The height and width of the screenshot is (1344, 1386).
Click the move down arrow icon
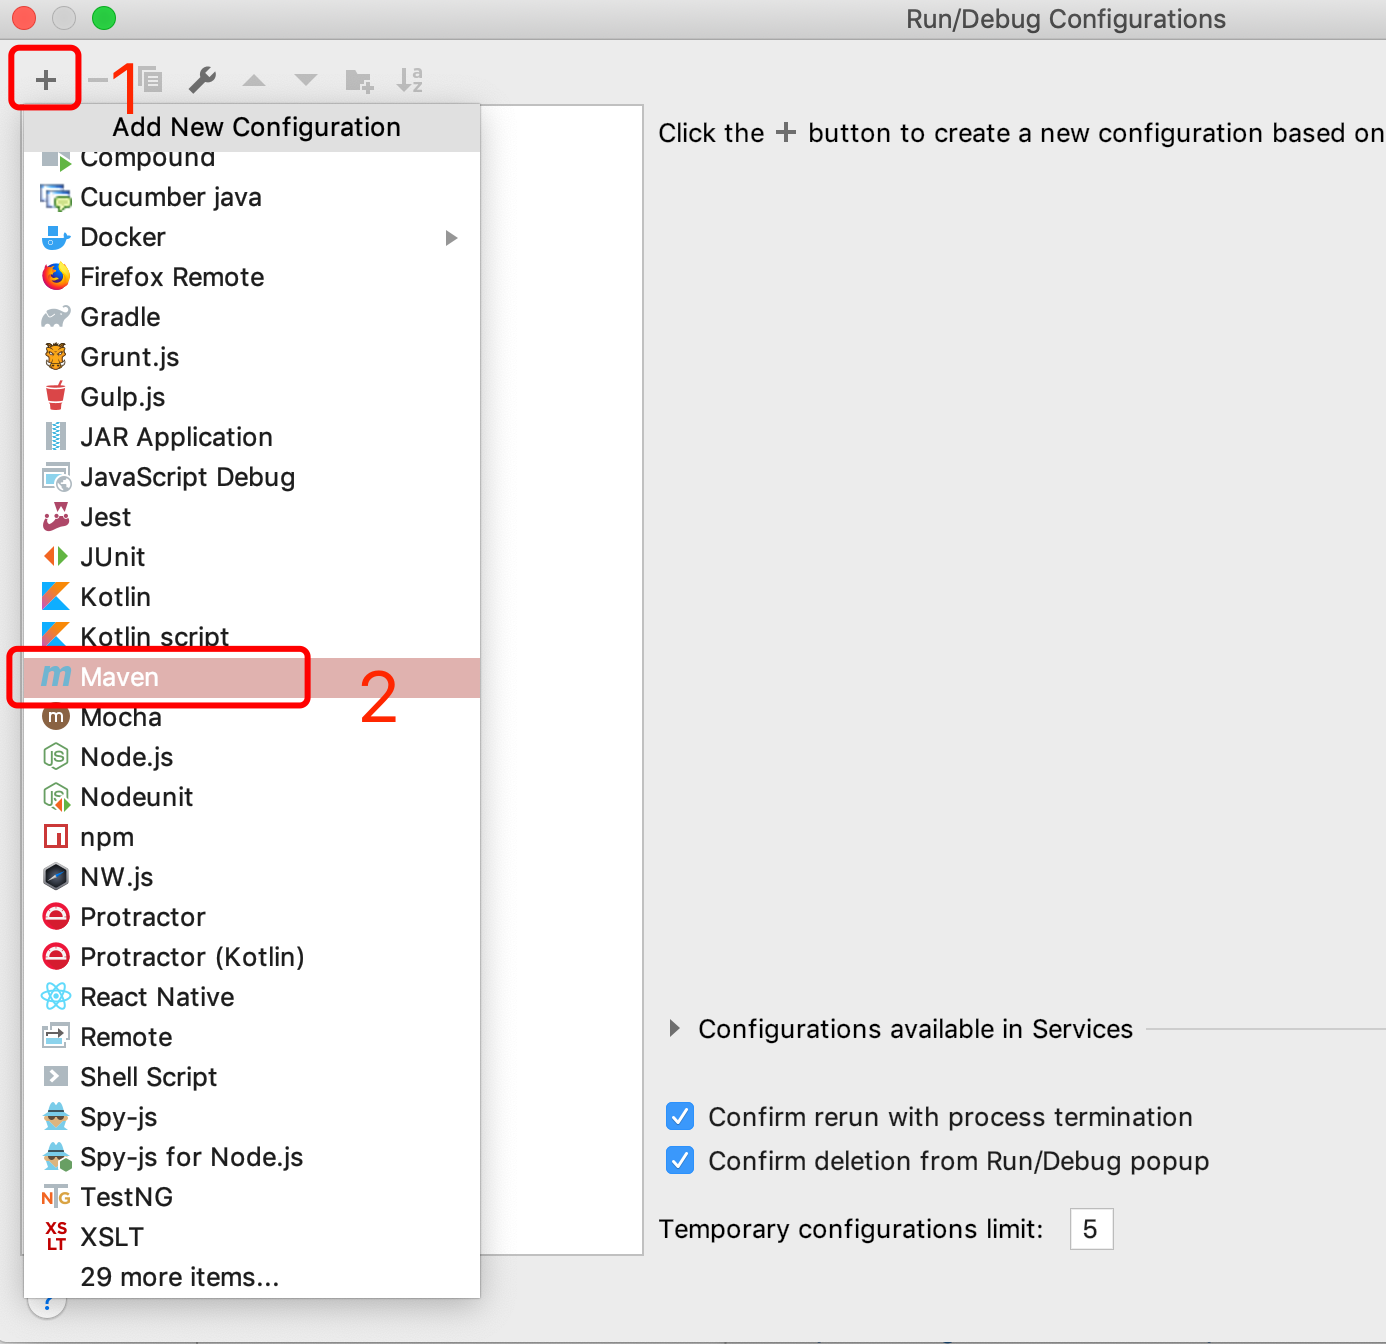click(x=306, y=80)
